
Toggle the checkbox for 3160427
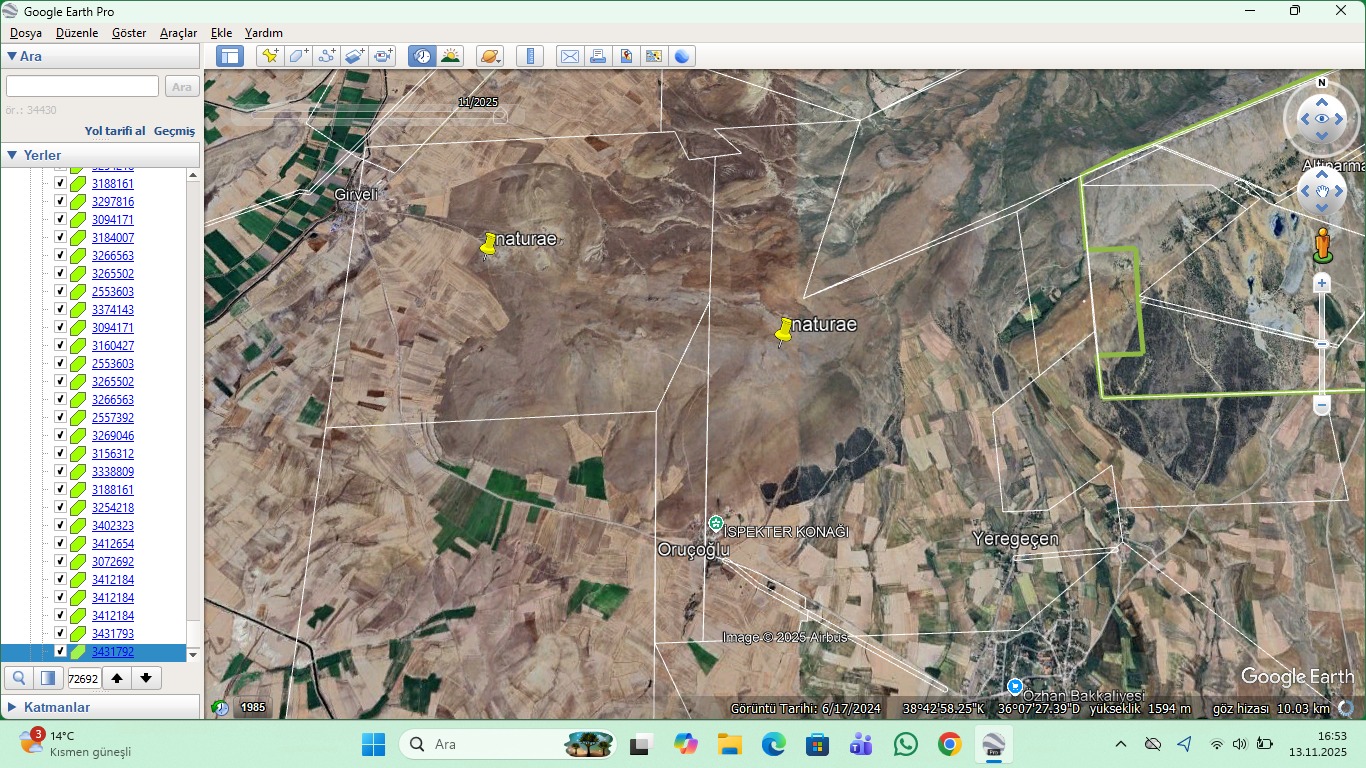[60, 346]
